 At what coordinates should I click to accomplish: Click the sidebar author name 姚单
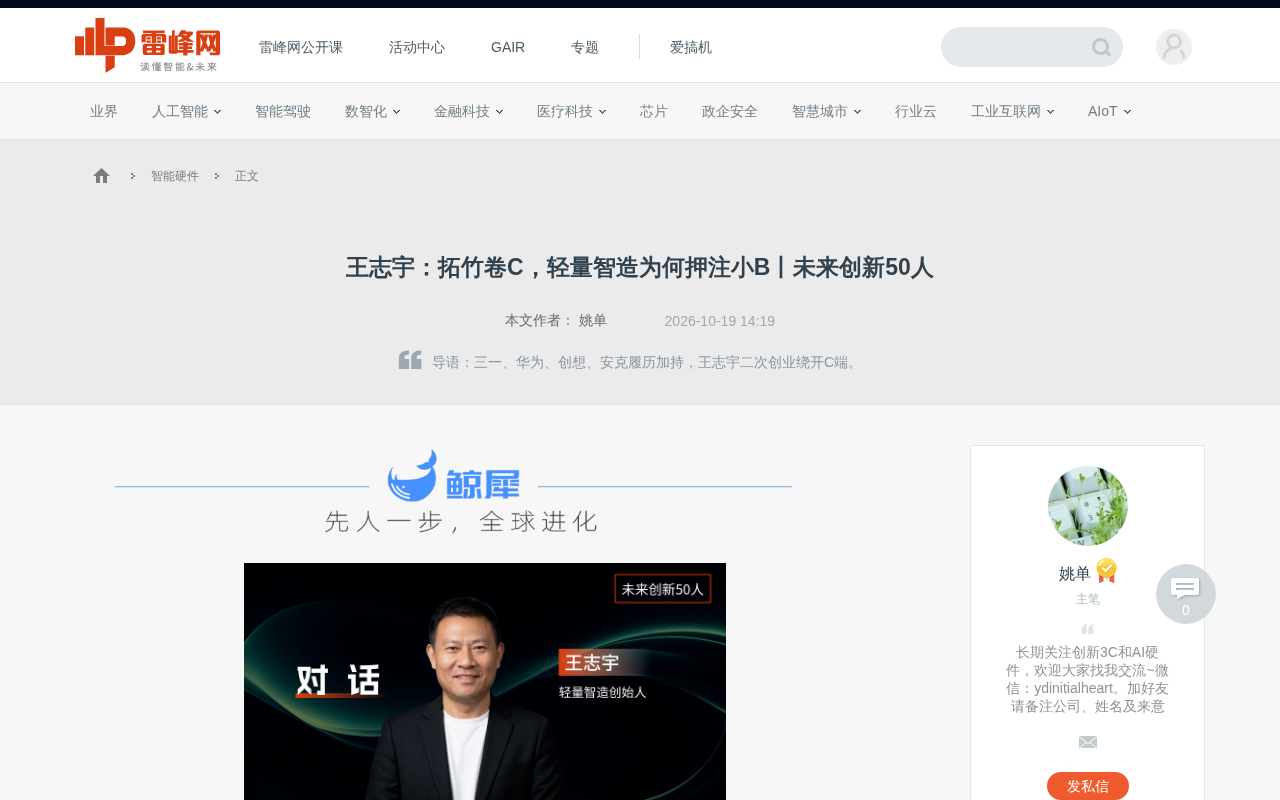tap(1075, 574)
